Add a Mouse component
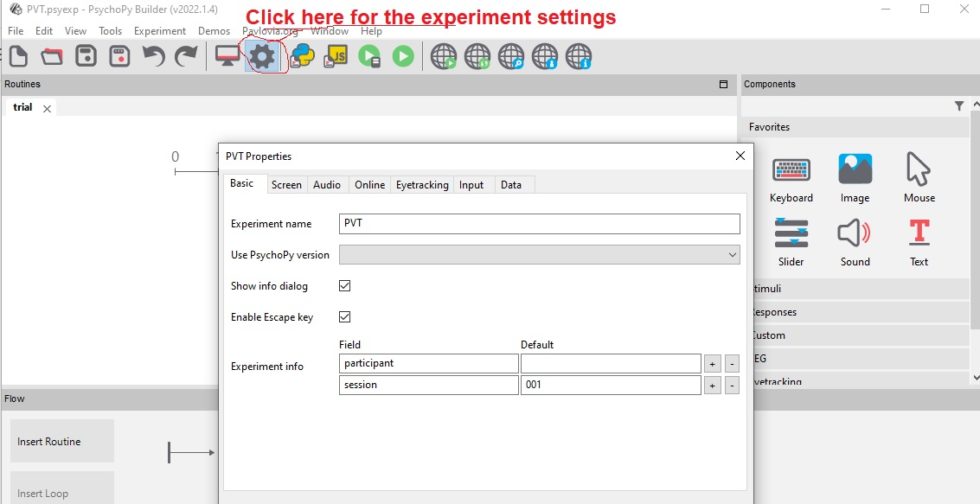The image size is (980, 504). click(919, 178)
